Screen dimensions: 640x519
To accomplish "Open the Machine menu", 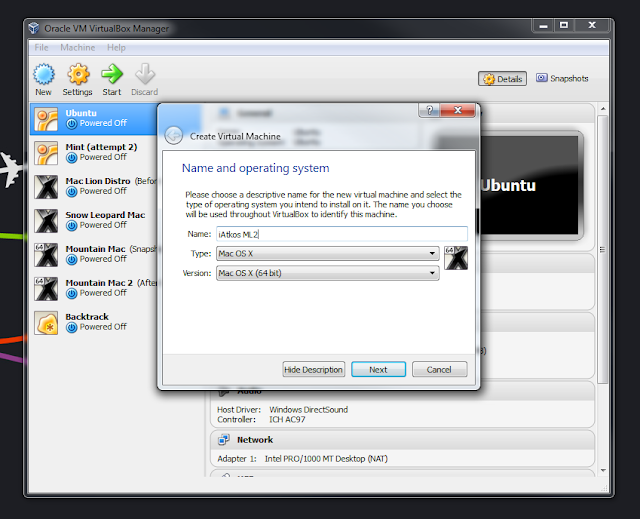I will click(78, 47).
